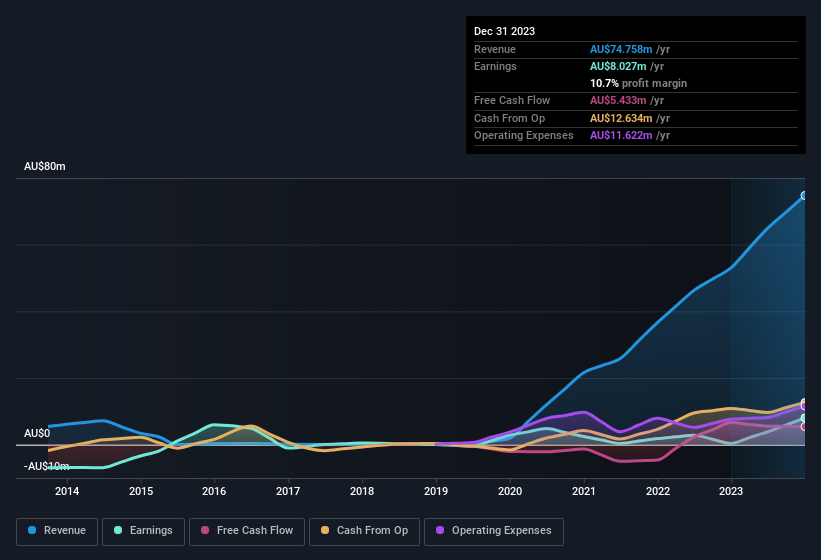This screenshot has width=821, height=560.
Task: Click the AU$80m y-axis label
Action: tap(45, 166)
